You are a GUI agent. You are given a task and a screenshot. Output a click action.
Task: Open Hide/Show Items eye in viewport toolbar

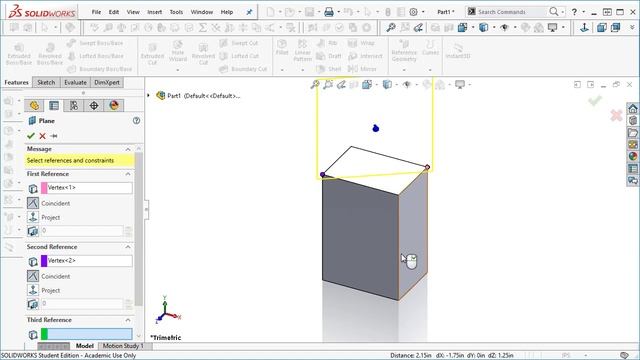click(407, 84)
